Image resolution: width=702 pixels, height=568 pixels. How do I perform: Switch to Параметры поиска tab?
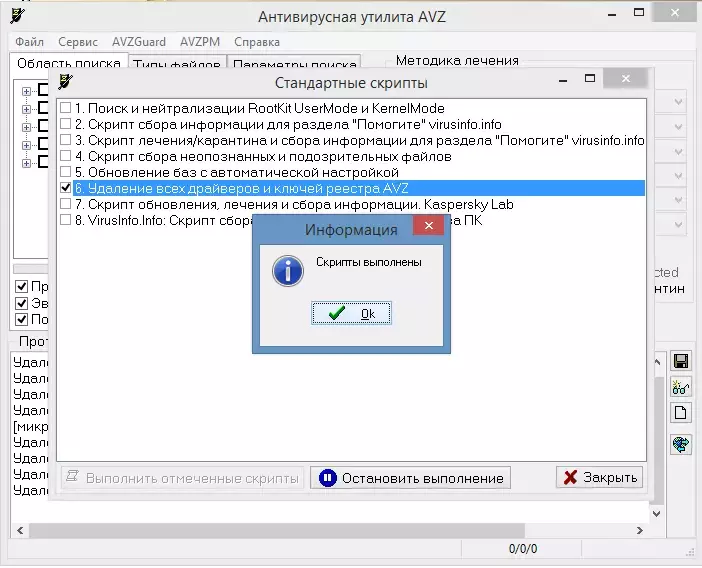click(294, 62)
